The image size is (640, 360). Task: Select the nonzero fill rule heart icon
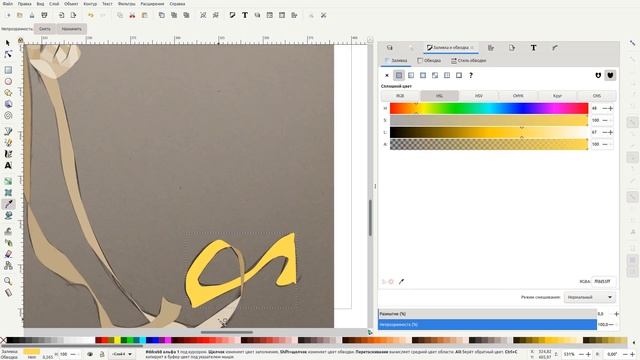[610, 75]
